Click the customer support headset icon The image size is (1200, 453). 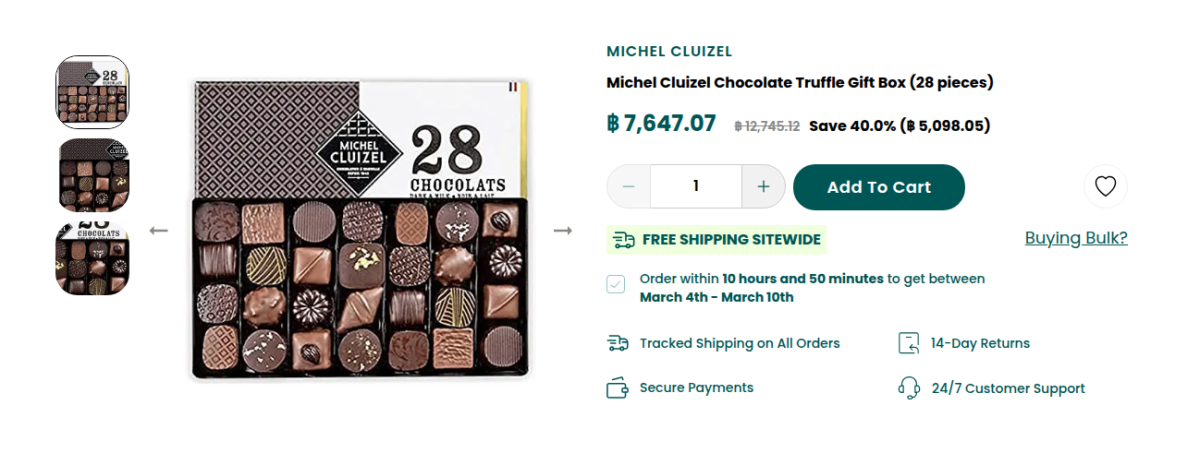coord(908,388)
